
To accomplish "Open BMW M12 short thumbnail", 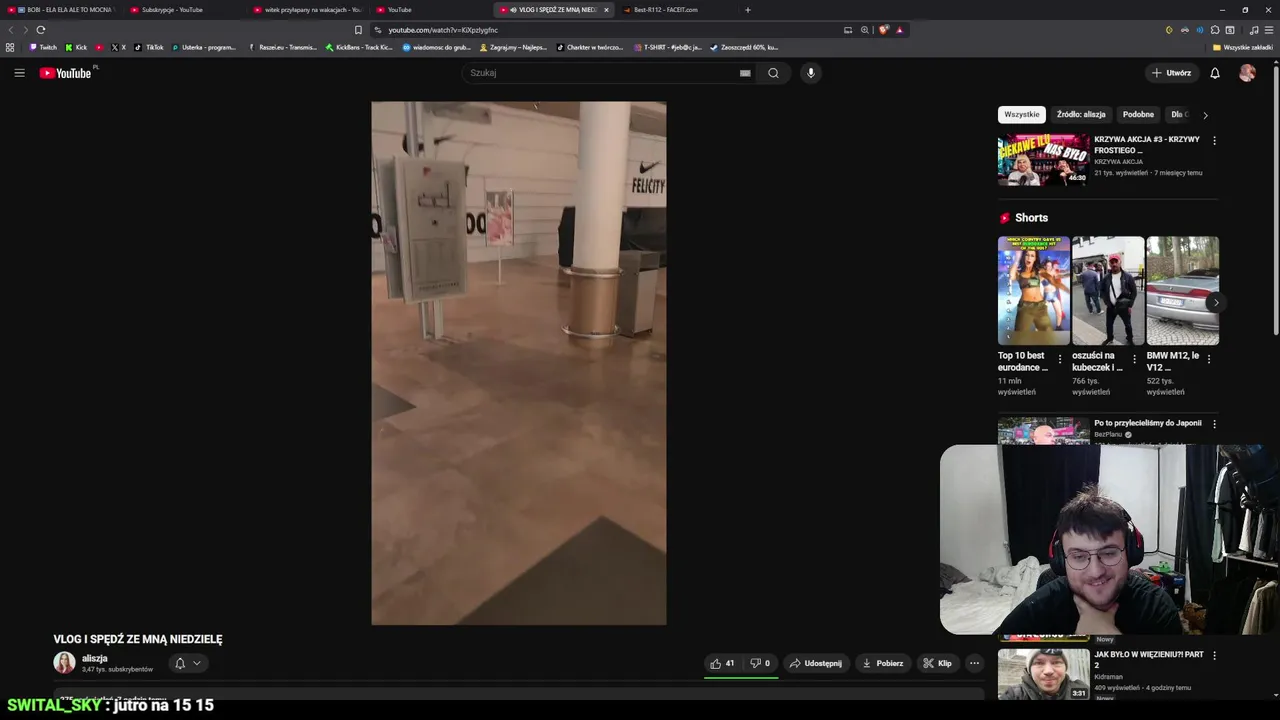I will pos(1182,290).
